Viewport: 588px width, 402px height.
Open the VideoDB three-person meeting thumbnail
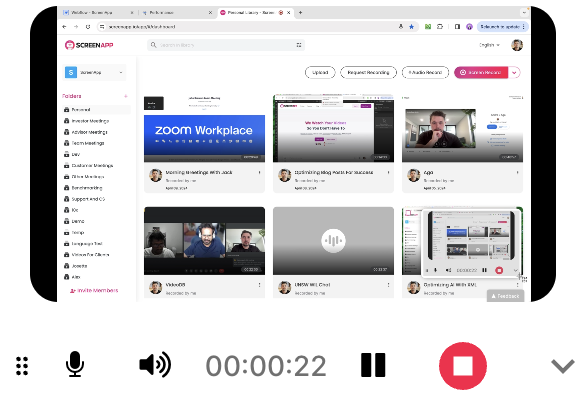click(x=204, y=241)
